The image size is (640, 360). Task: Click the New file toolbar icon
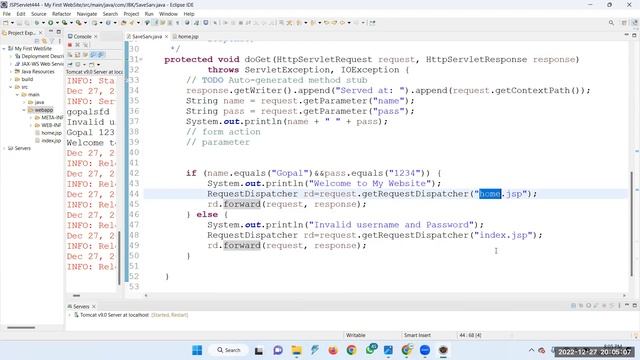coord(6,23)
